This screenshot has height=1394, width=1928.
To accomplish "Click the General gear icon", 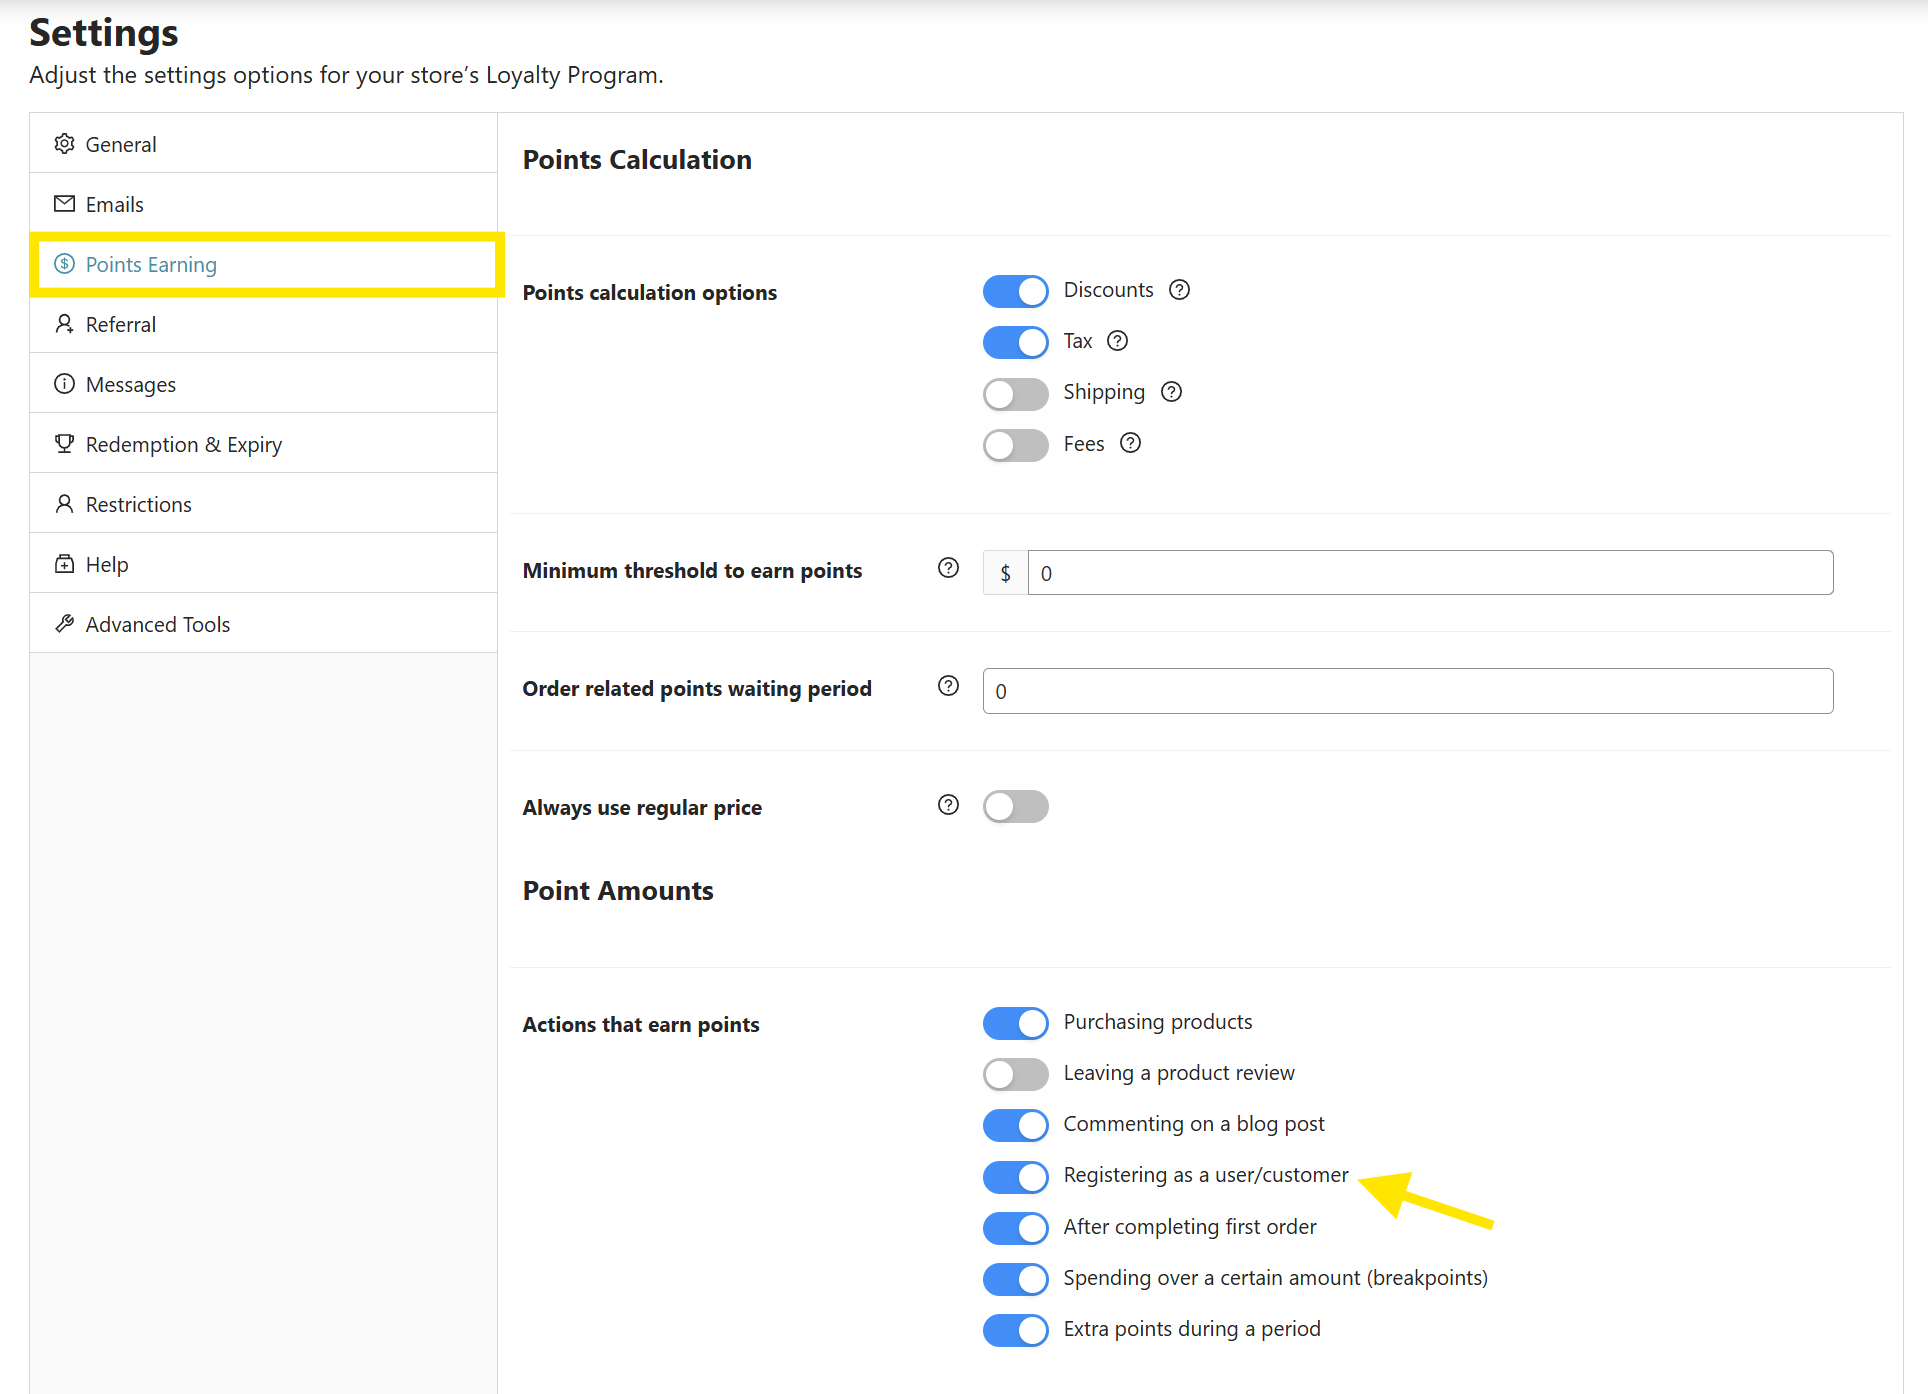I will coord(64,144).
